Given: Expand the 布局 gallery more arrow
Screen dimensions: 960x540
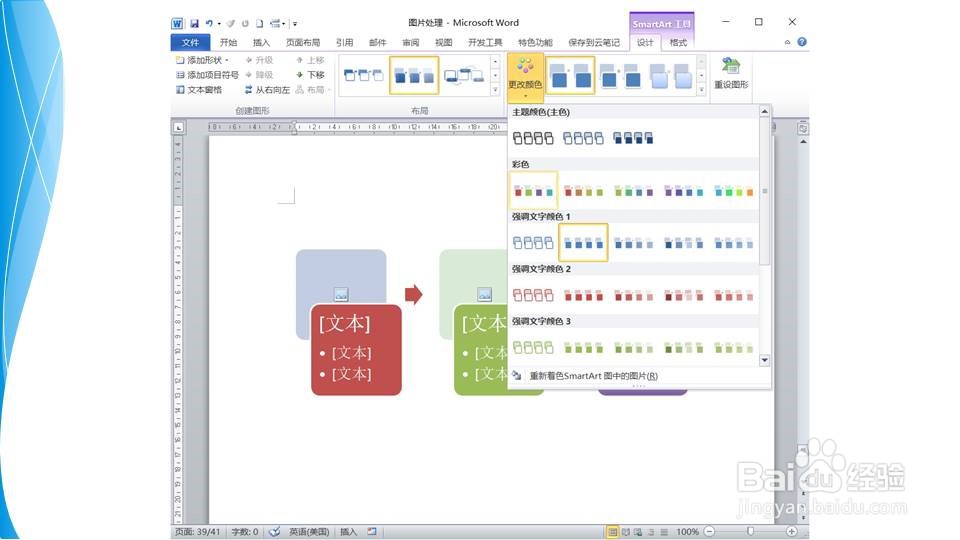Looking at the screenshot, I should (495, 89).
